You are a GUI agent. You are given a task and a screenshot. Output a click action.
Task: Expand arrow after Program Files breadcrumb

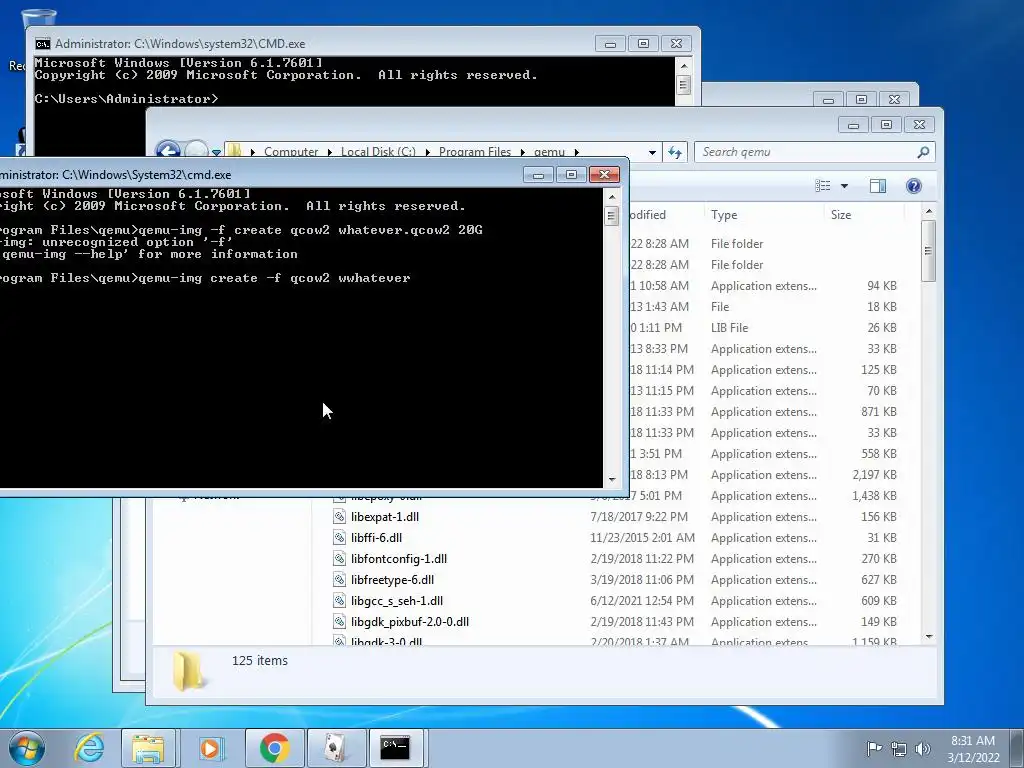coord(522,152)
